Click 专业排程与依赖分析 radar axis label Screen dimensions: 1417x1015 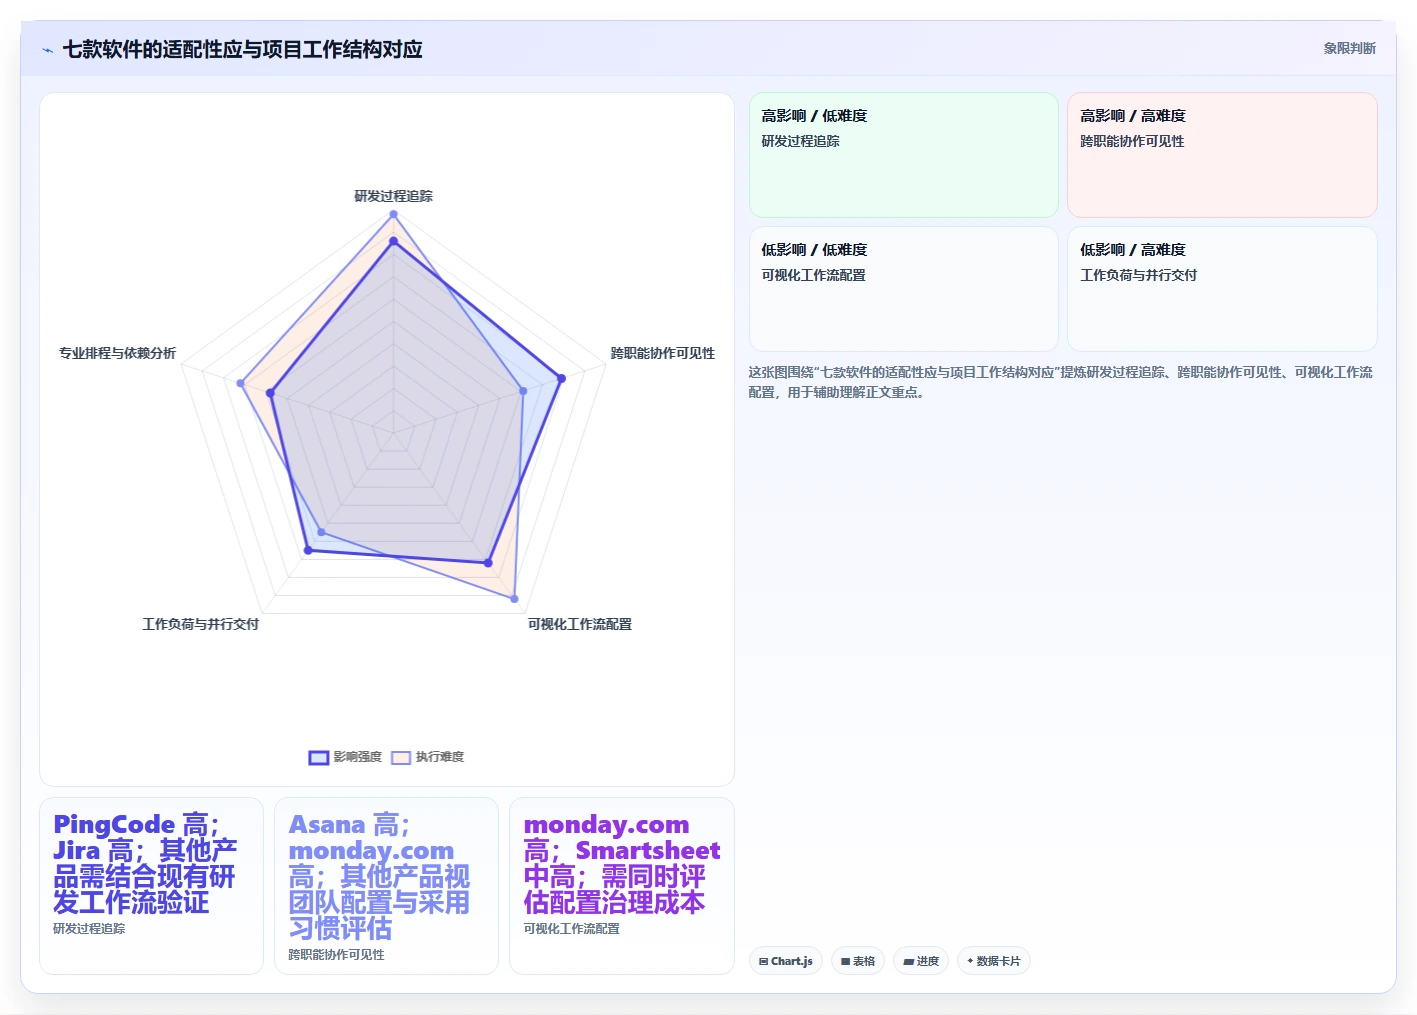117,353
